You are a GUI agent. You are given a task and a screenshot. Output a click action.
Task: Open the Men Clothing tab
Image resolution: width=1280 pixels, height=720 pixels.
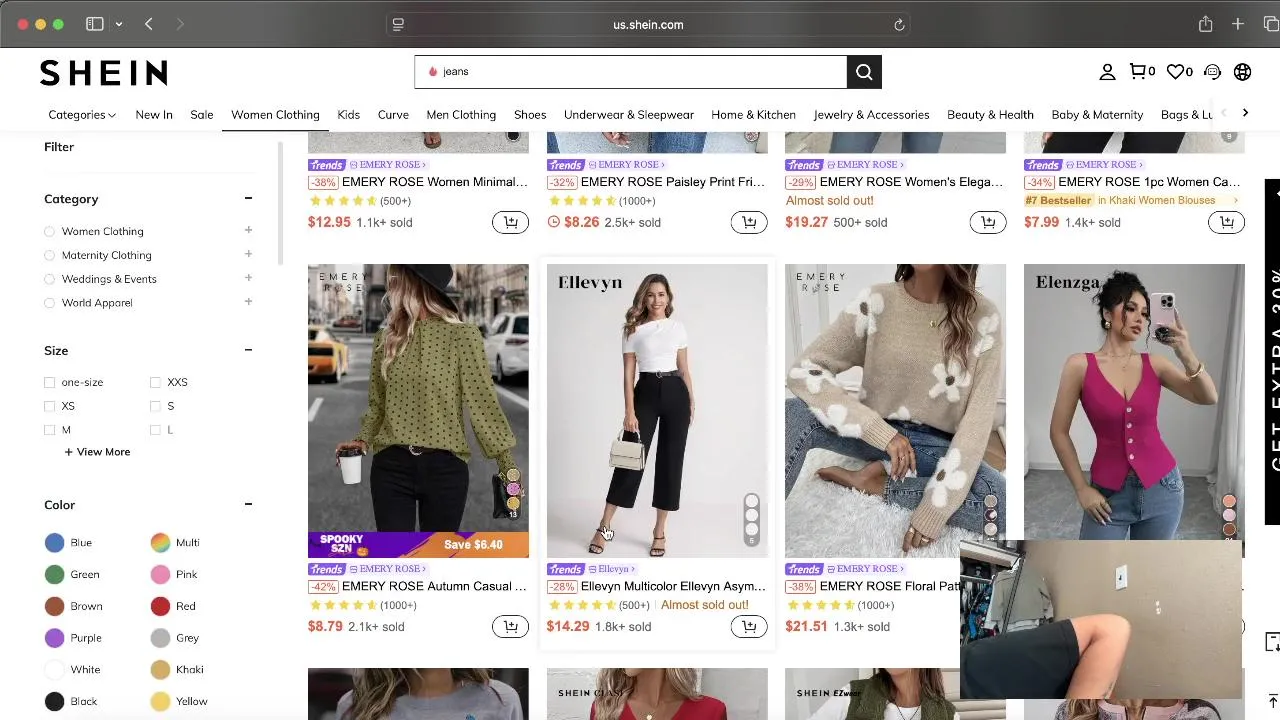pyautogui.click(x=461, y=115)
